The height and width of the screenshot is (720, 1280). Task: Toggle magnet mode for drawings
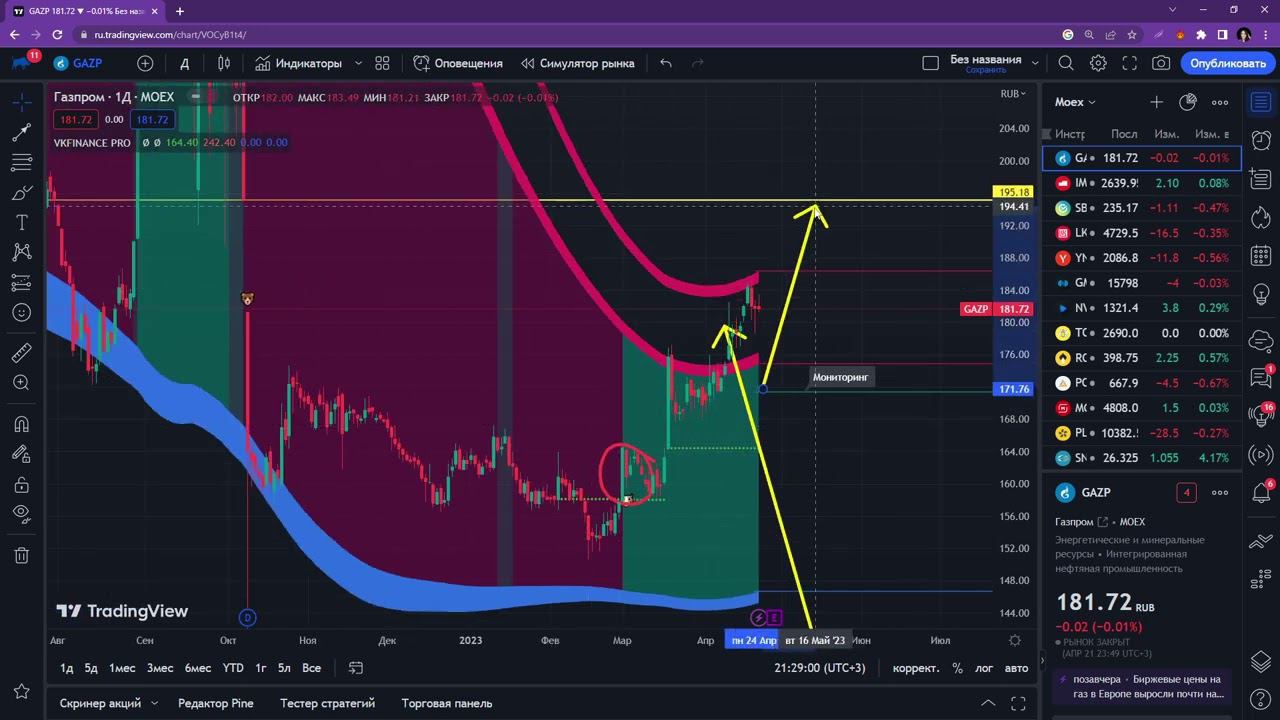point(22,424)
